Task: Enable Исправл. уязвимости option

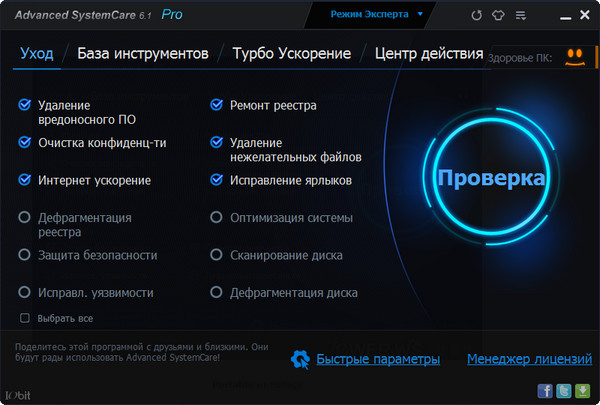Action: 24,292
